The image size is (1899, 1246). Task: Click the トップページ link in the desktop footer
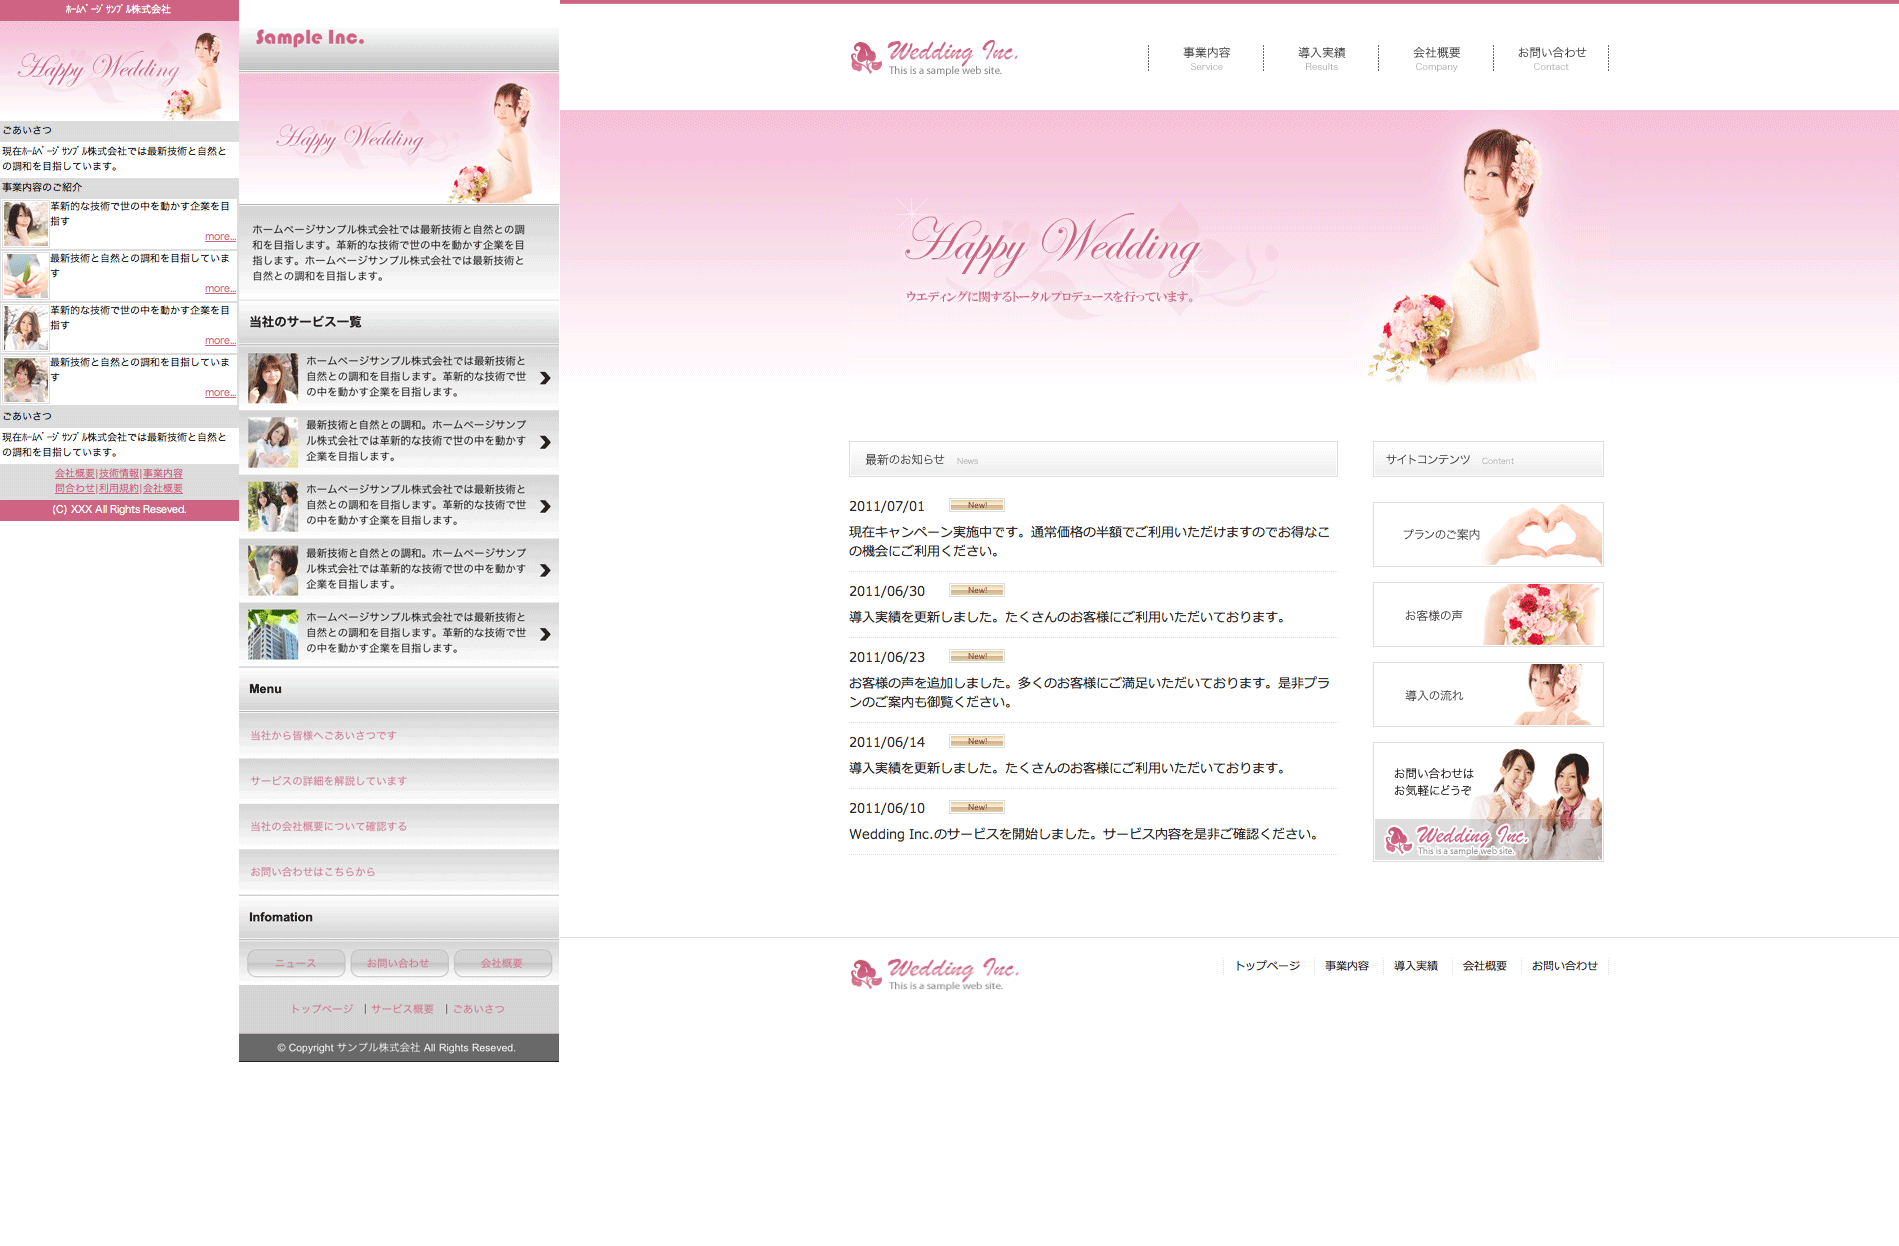(x=1267, y=966)
